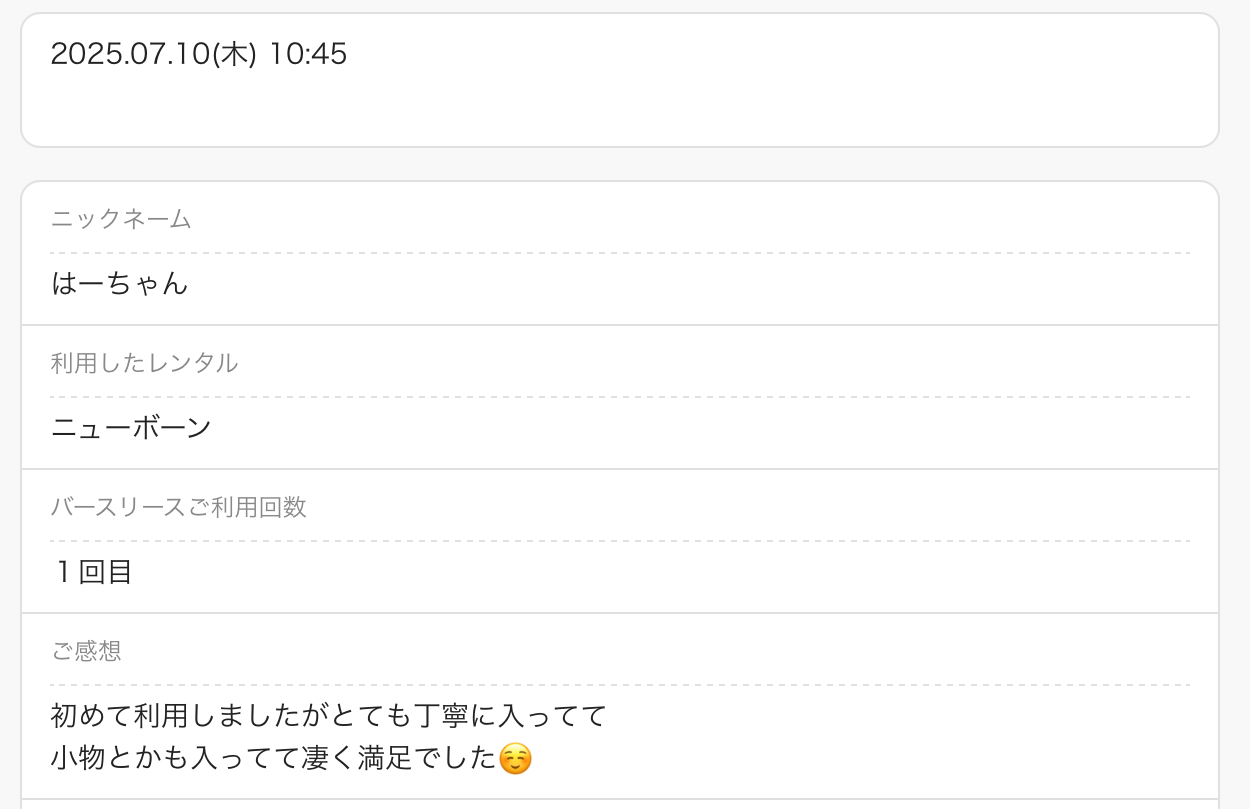The width and height of the screenshot is (1250, 809).
Task: Click the word レンタル in the label
Action: pos(192,363)
